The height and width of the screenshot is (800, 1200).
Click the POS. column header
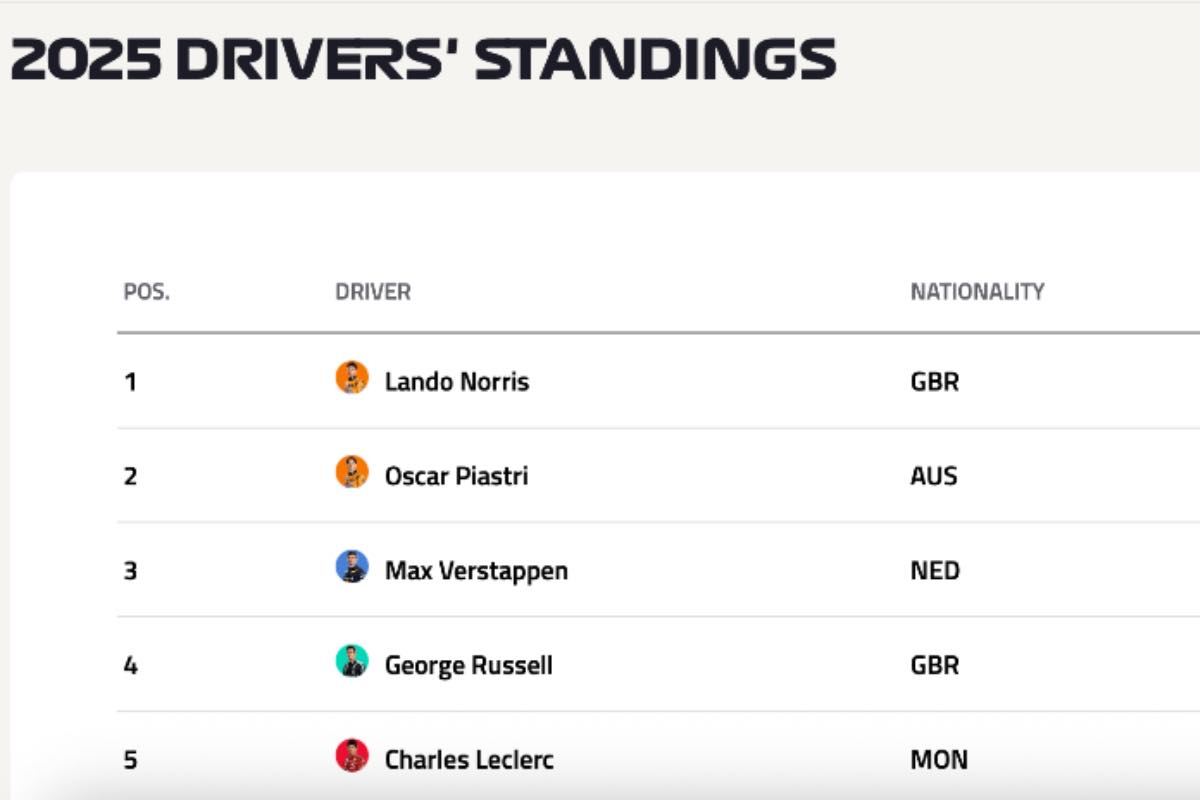point(146,292)
